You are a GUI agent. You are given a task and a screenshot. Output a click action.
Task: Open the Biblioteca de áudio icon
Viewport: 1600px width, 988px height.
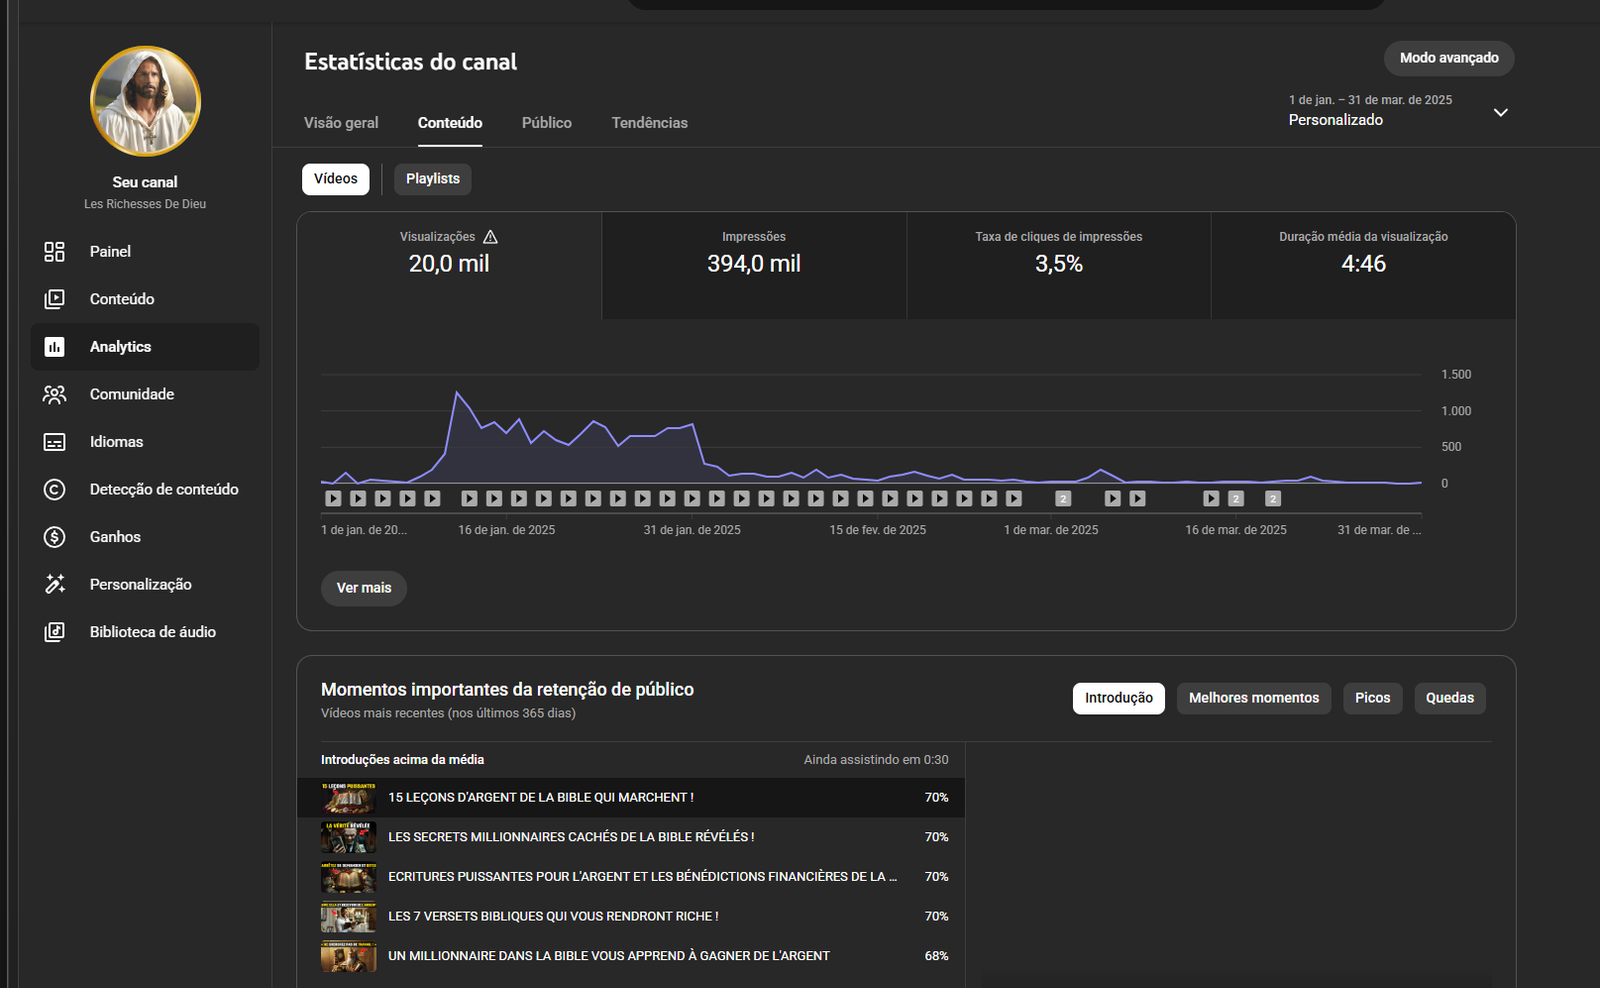(x=55, y=632)
